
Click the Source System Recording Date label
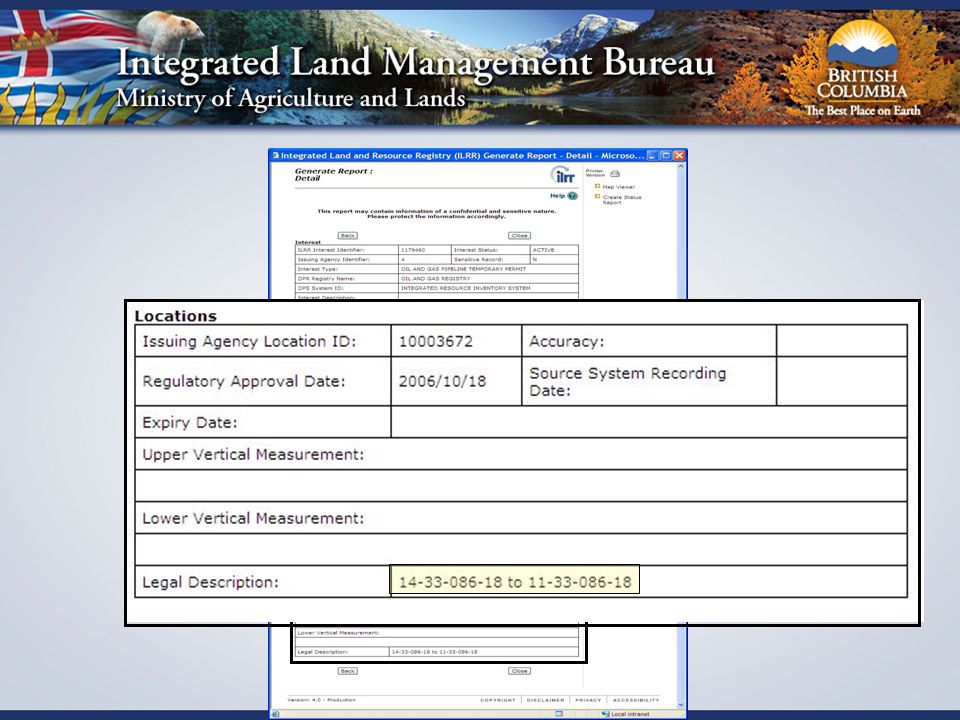coord(628,381)
